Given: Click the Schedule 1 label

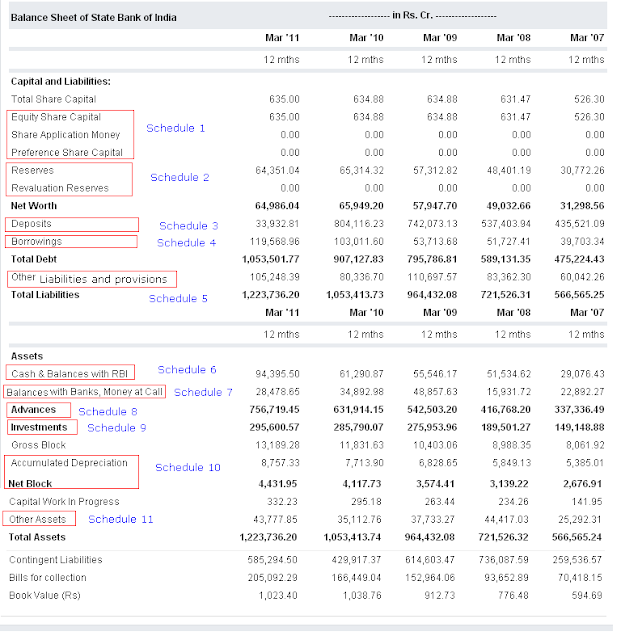Looking at the screenshot, I should [x=176, y=128].
